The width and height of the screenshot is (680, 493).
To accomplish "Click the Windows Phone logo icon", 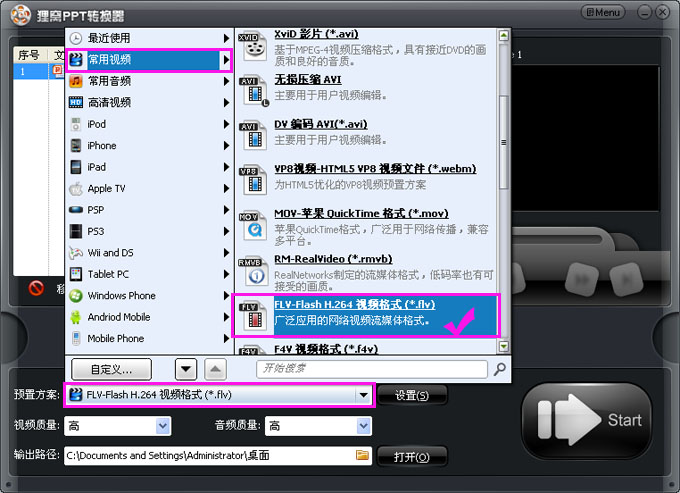I will pyautogui.click(x=75, y=296).
